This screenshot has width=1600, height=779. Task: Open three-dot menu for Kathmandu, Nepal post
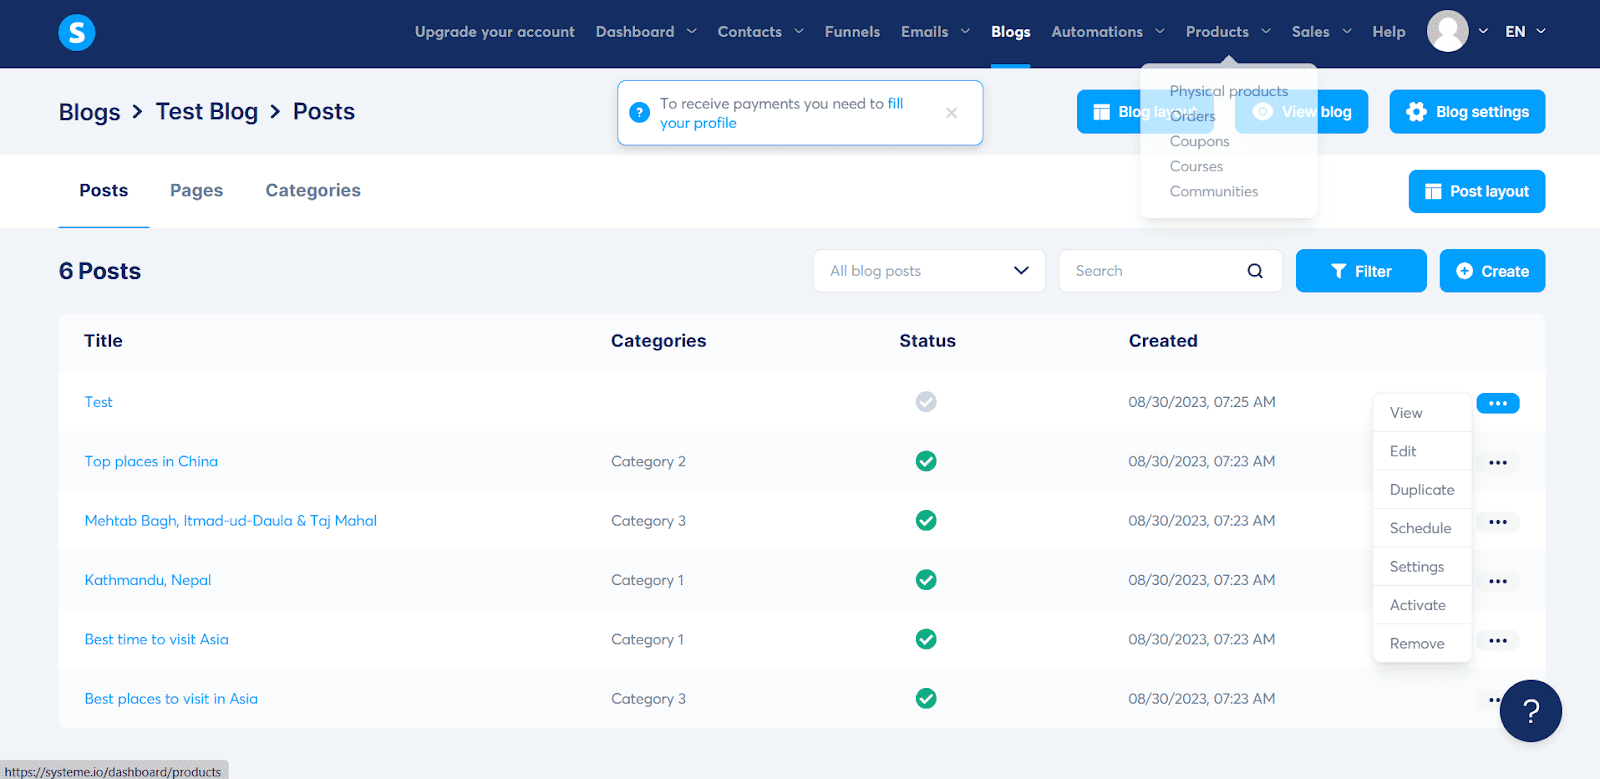coord(1497,582)
